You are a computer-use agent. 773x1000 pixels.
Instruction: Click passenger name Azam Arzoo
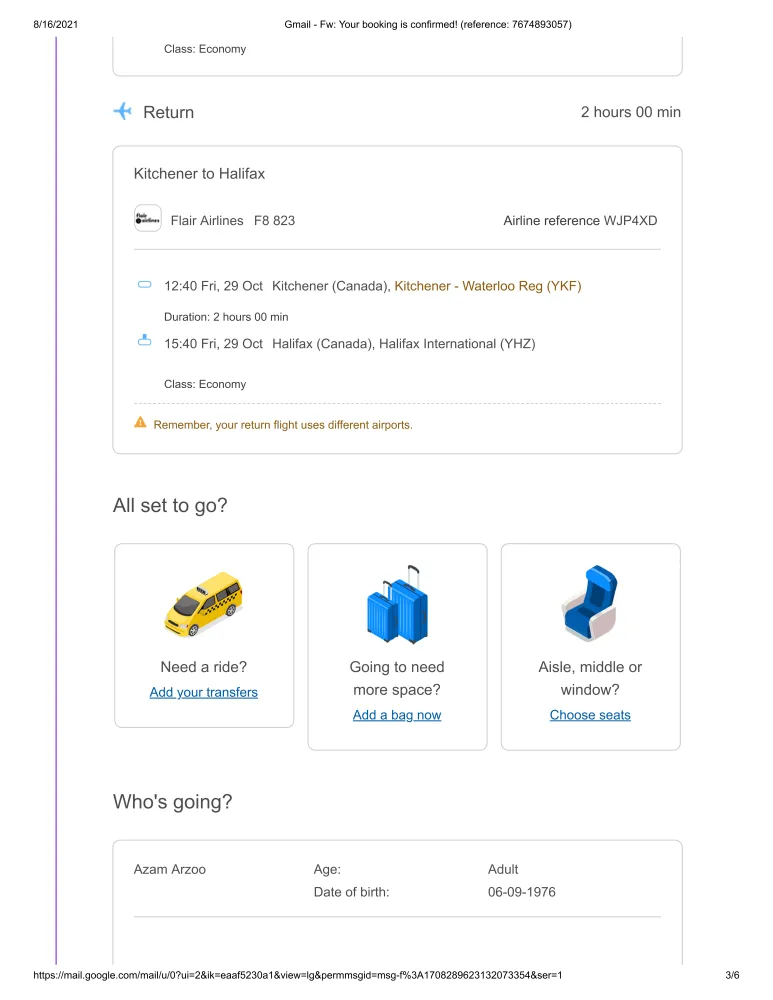(x=170, y=869)
